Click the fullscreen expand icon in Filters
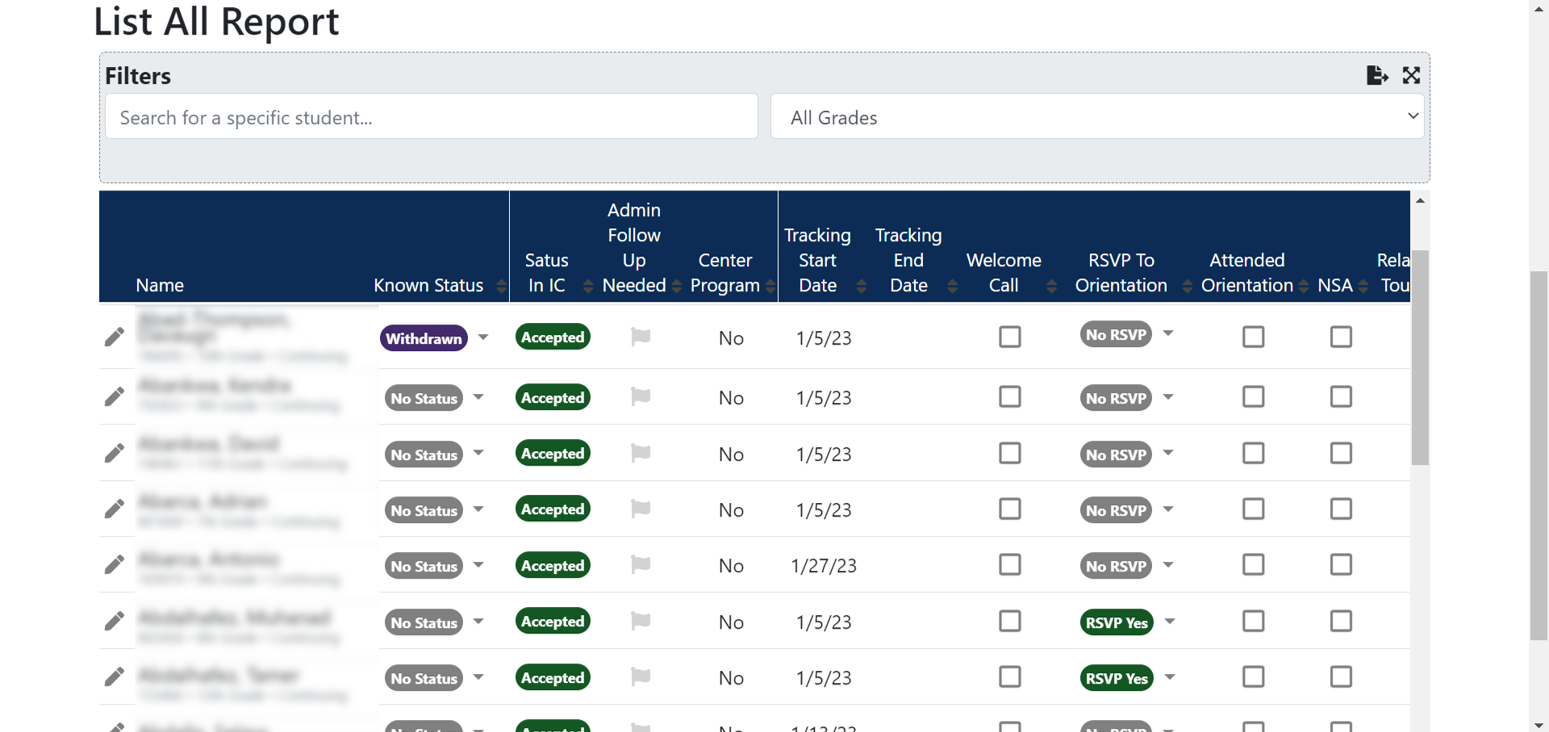 click(1411, 75)
